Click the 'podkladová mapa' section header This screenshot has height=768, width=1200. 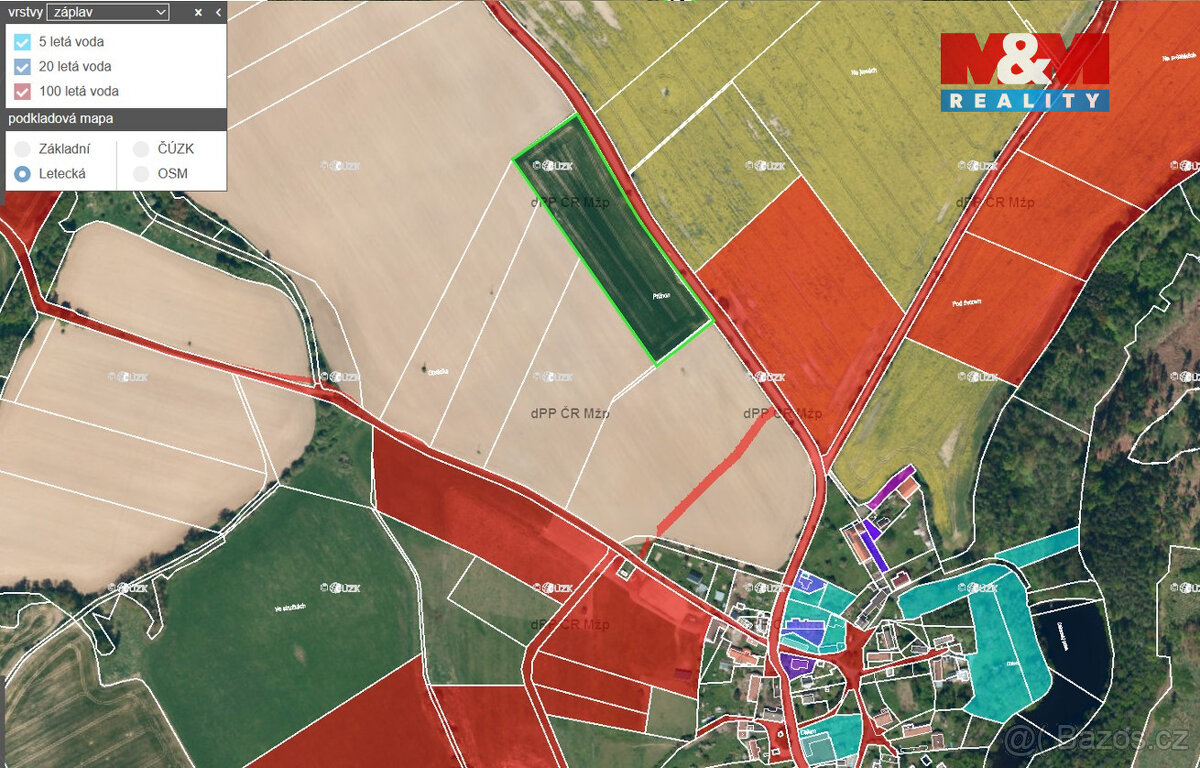60,117
